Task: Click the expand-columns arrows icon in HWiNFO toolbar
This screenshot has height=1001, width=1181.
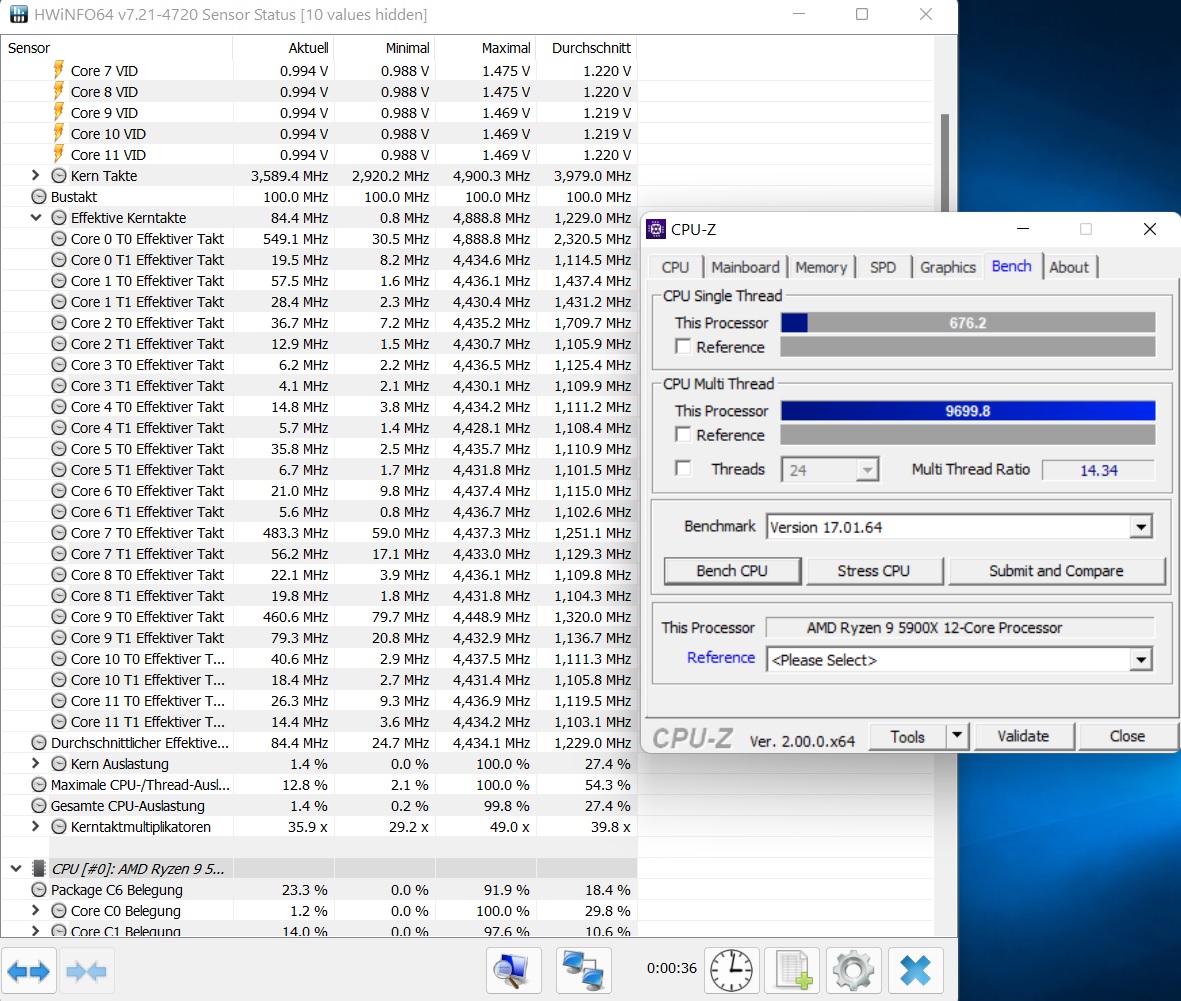Action: pos(29,972)
